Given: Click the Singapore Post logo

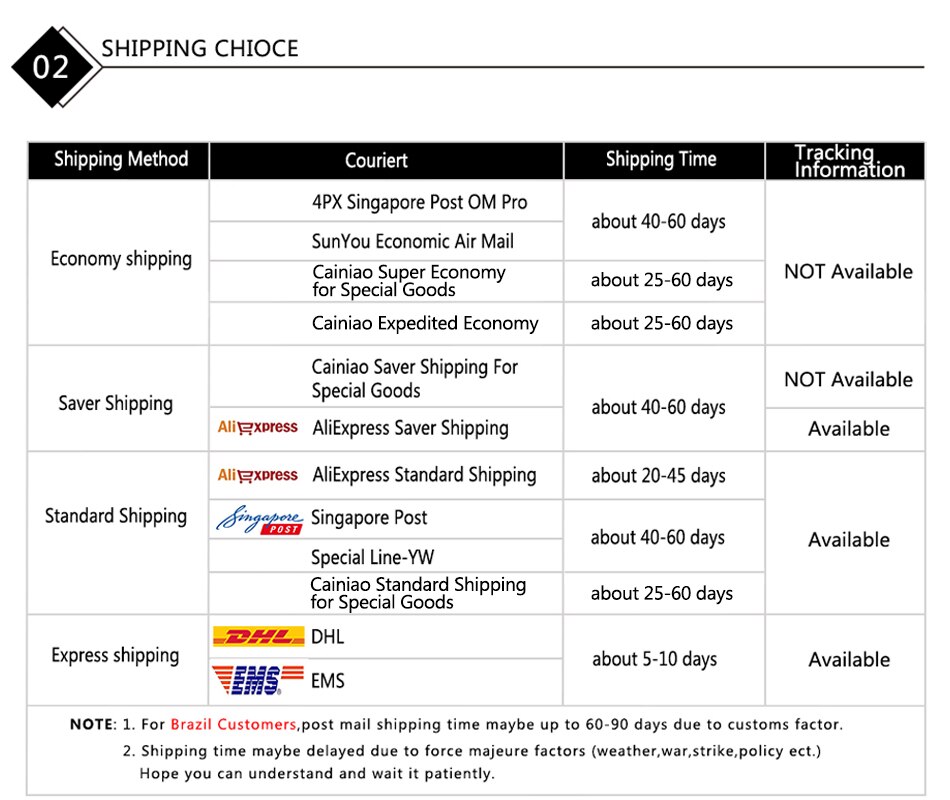Looking at the screenshot, I should (x=259, y=520).
